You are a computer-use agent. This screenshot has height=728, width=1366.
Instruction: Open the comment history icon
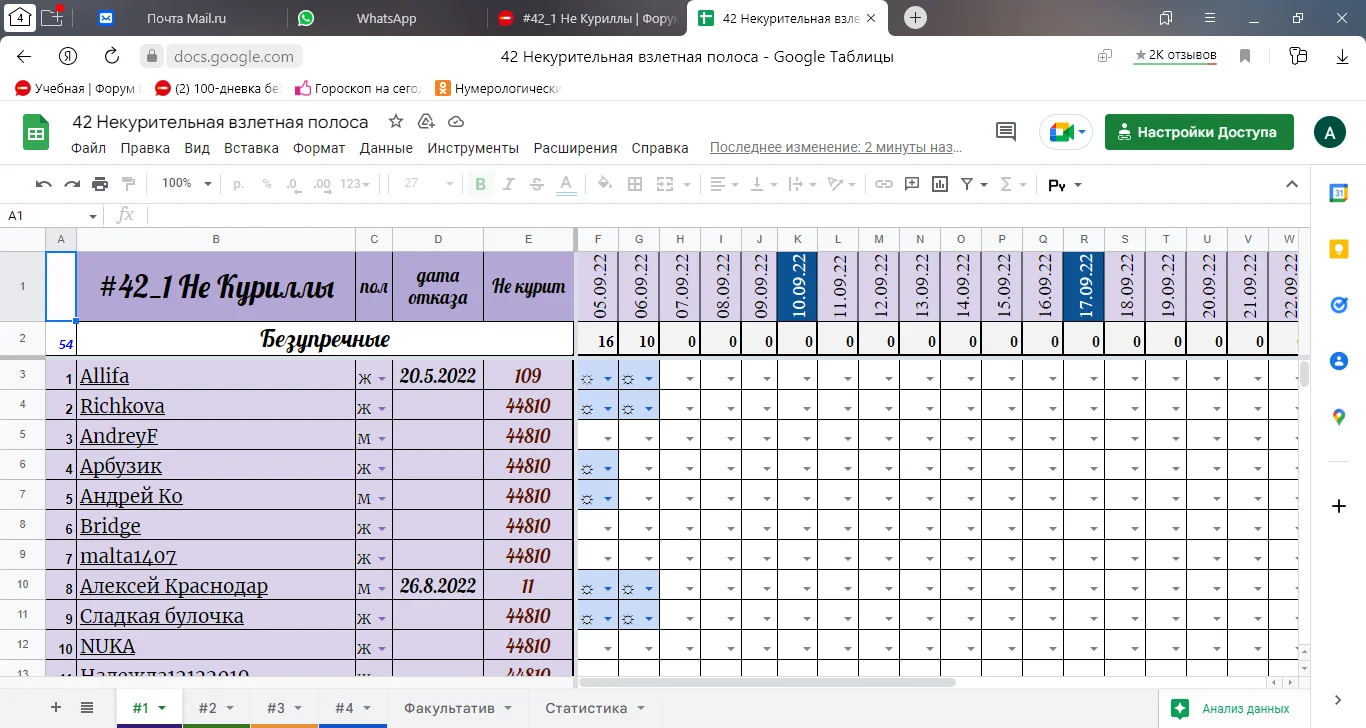tap(1005, 131)
